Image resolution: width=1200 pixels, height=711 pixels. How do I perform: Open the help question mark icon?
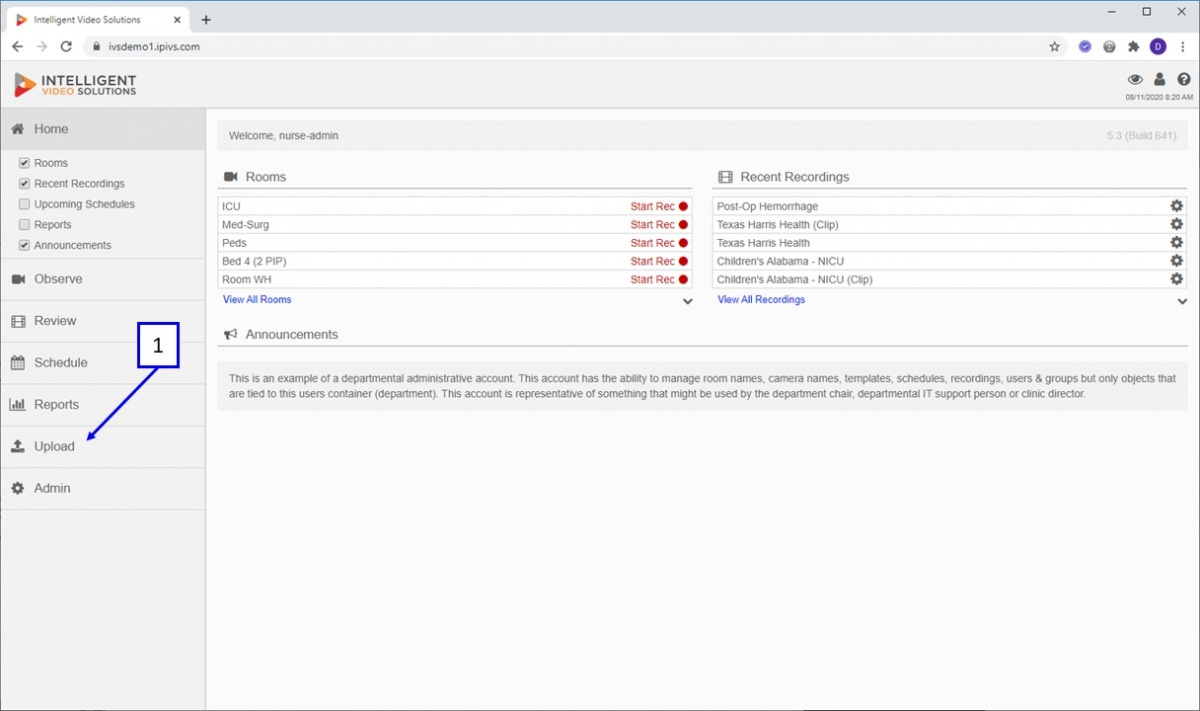coord(1184,79)
